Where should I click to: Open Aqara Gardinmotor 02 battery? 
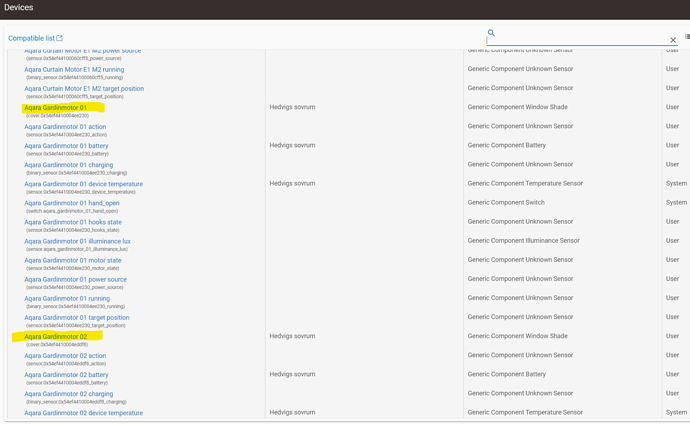[x=66, y=375]
